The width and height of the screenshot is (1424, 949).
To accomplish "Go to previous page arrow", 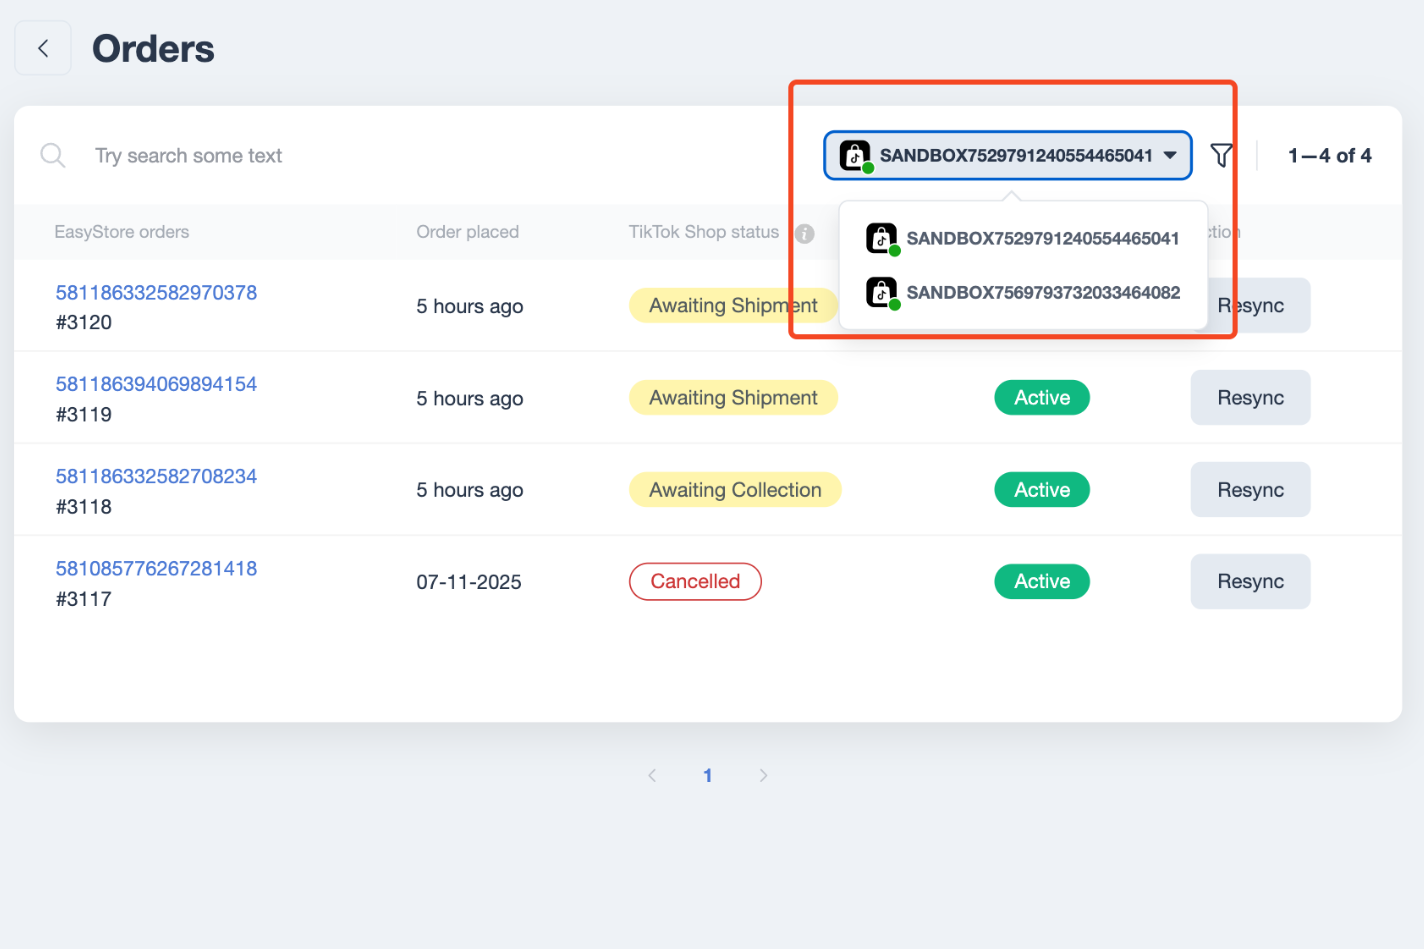I will [652, 775].
